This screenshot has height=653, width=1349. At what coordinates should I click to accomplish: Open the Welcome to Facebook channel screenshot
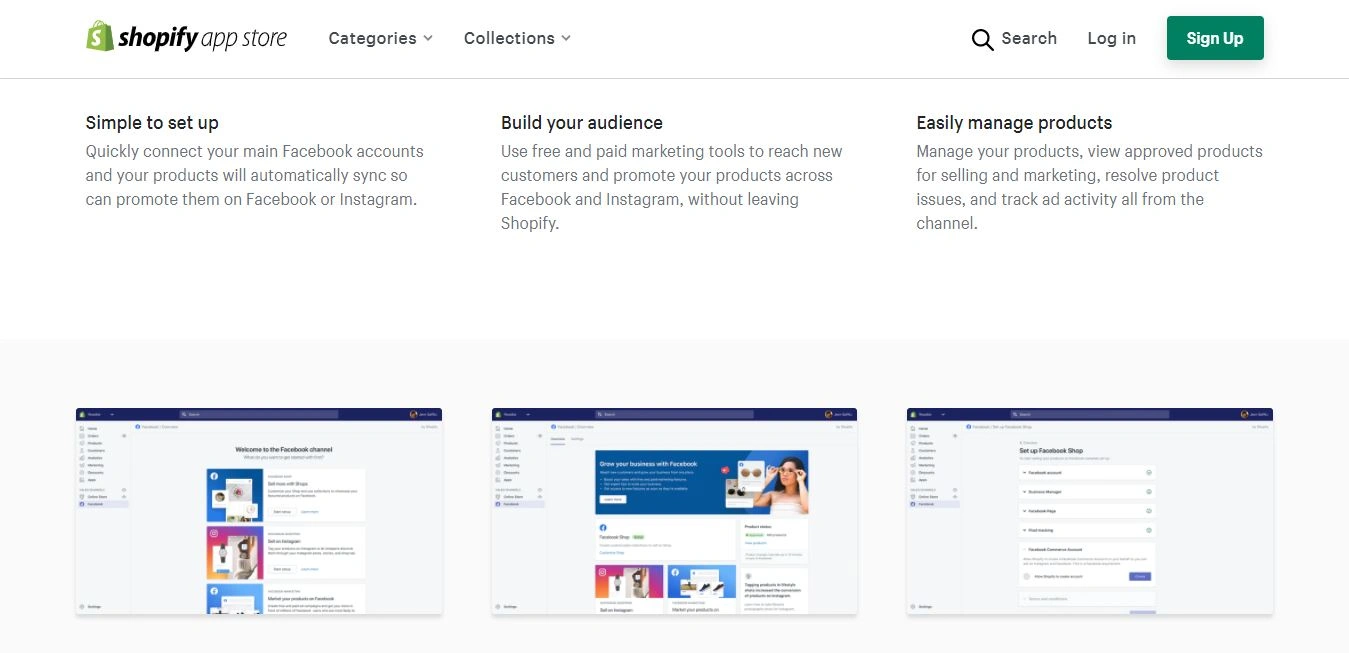pos(259,511)
